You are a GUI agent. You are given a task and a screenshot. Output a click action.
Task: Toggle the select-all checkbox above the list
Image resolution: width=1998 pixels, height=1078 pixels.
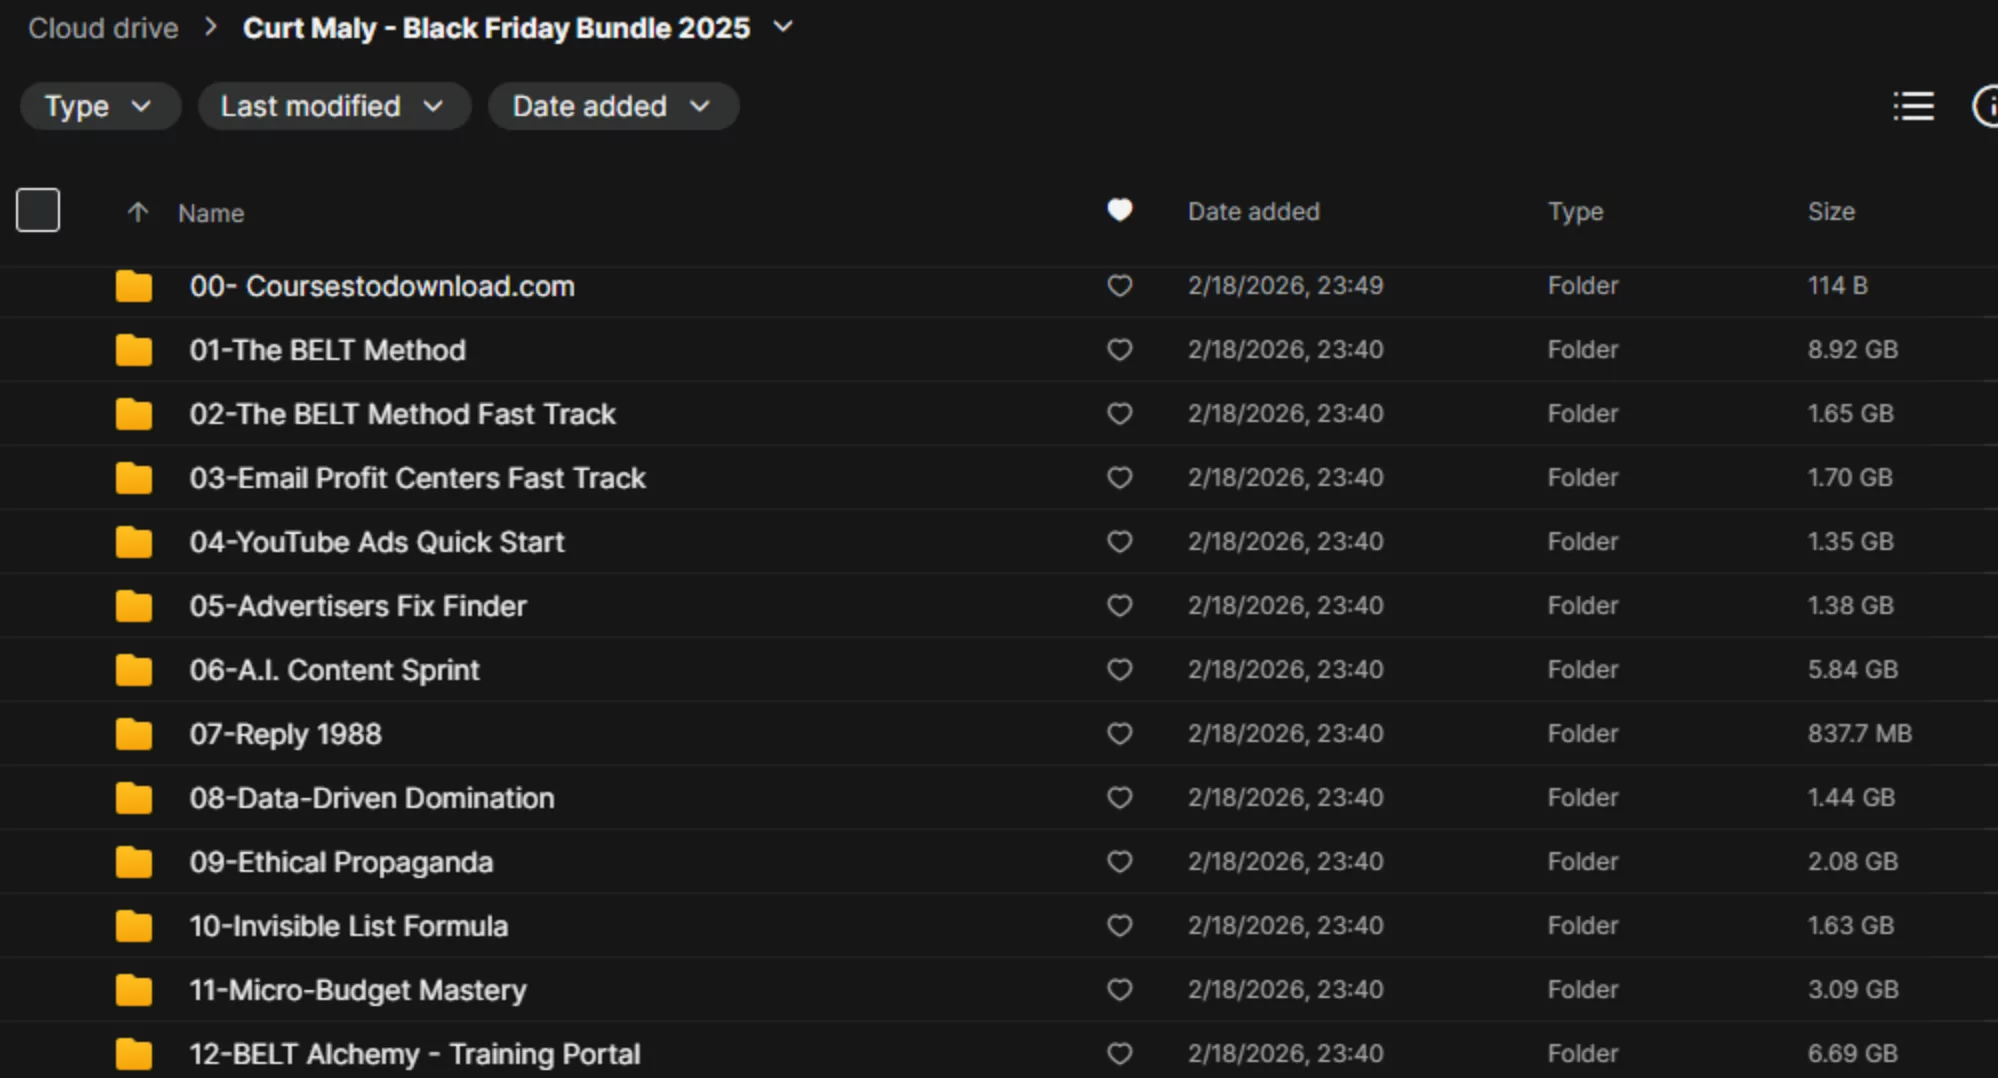coord(37,209)
